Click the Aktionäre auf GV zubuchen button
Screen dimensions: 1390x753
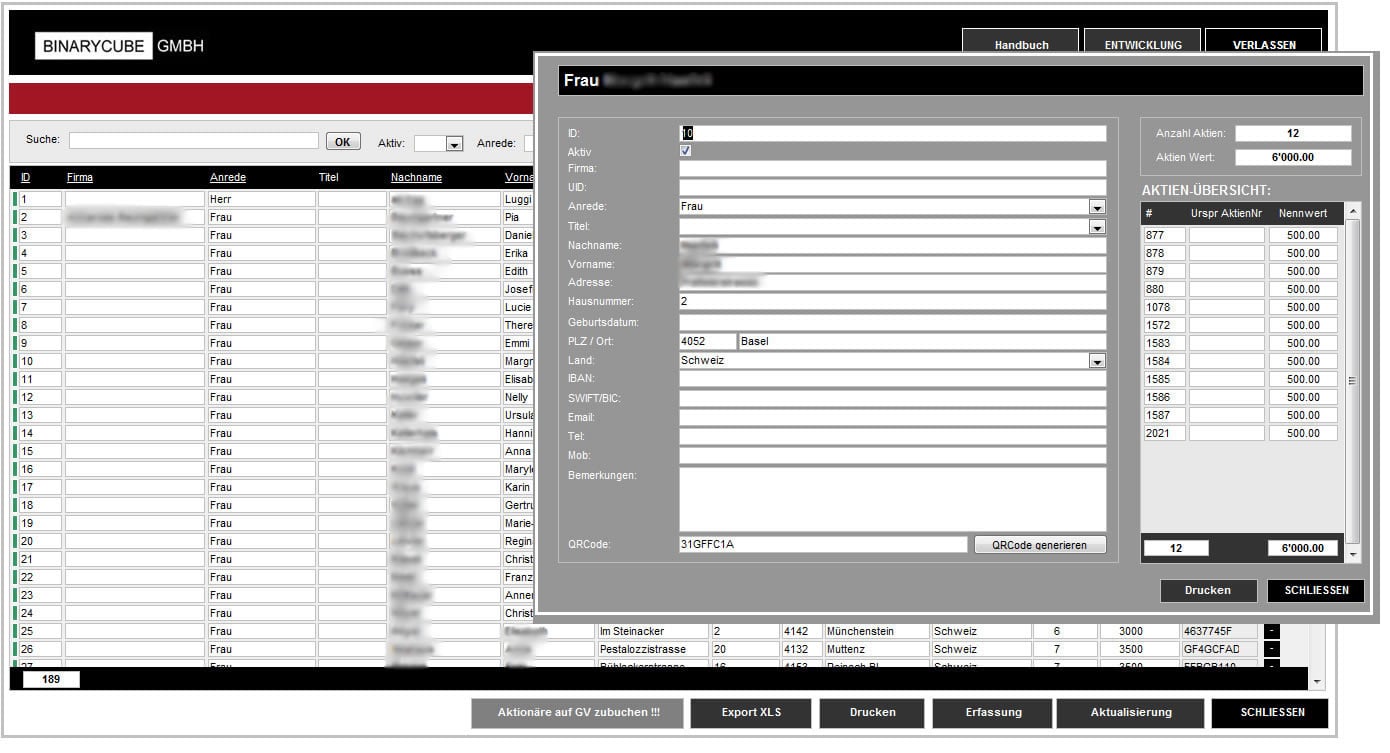(578, 713)
